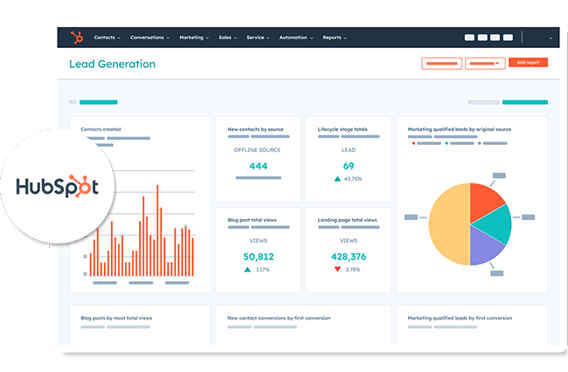Click the green up arrow next to 43.75%
The width and height of the screenshot is (568, 372).
(338, 179)
